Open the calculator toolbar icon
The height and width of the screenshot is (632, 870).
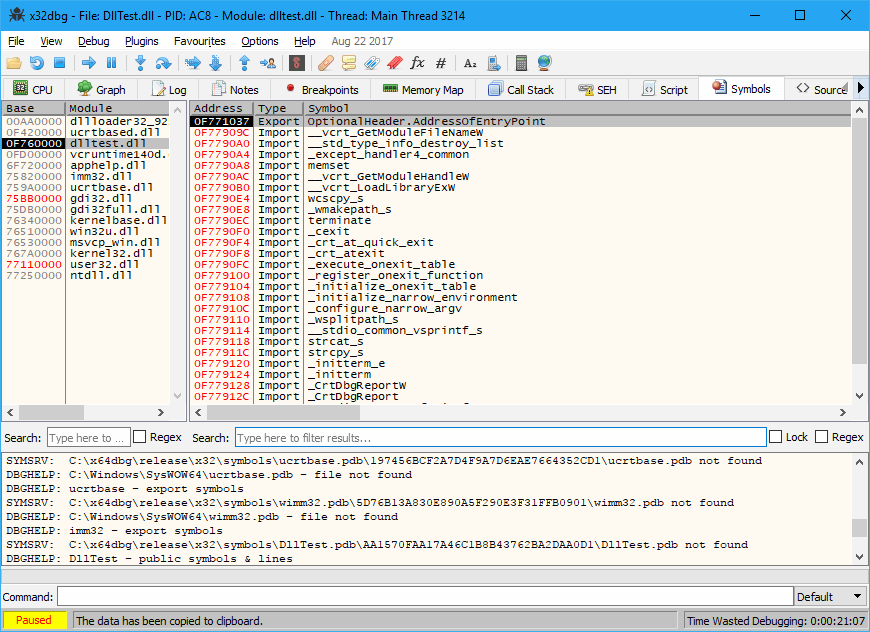[521, 62]
